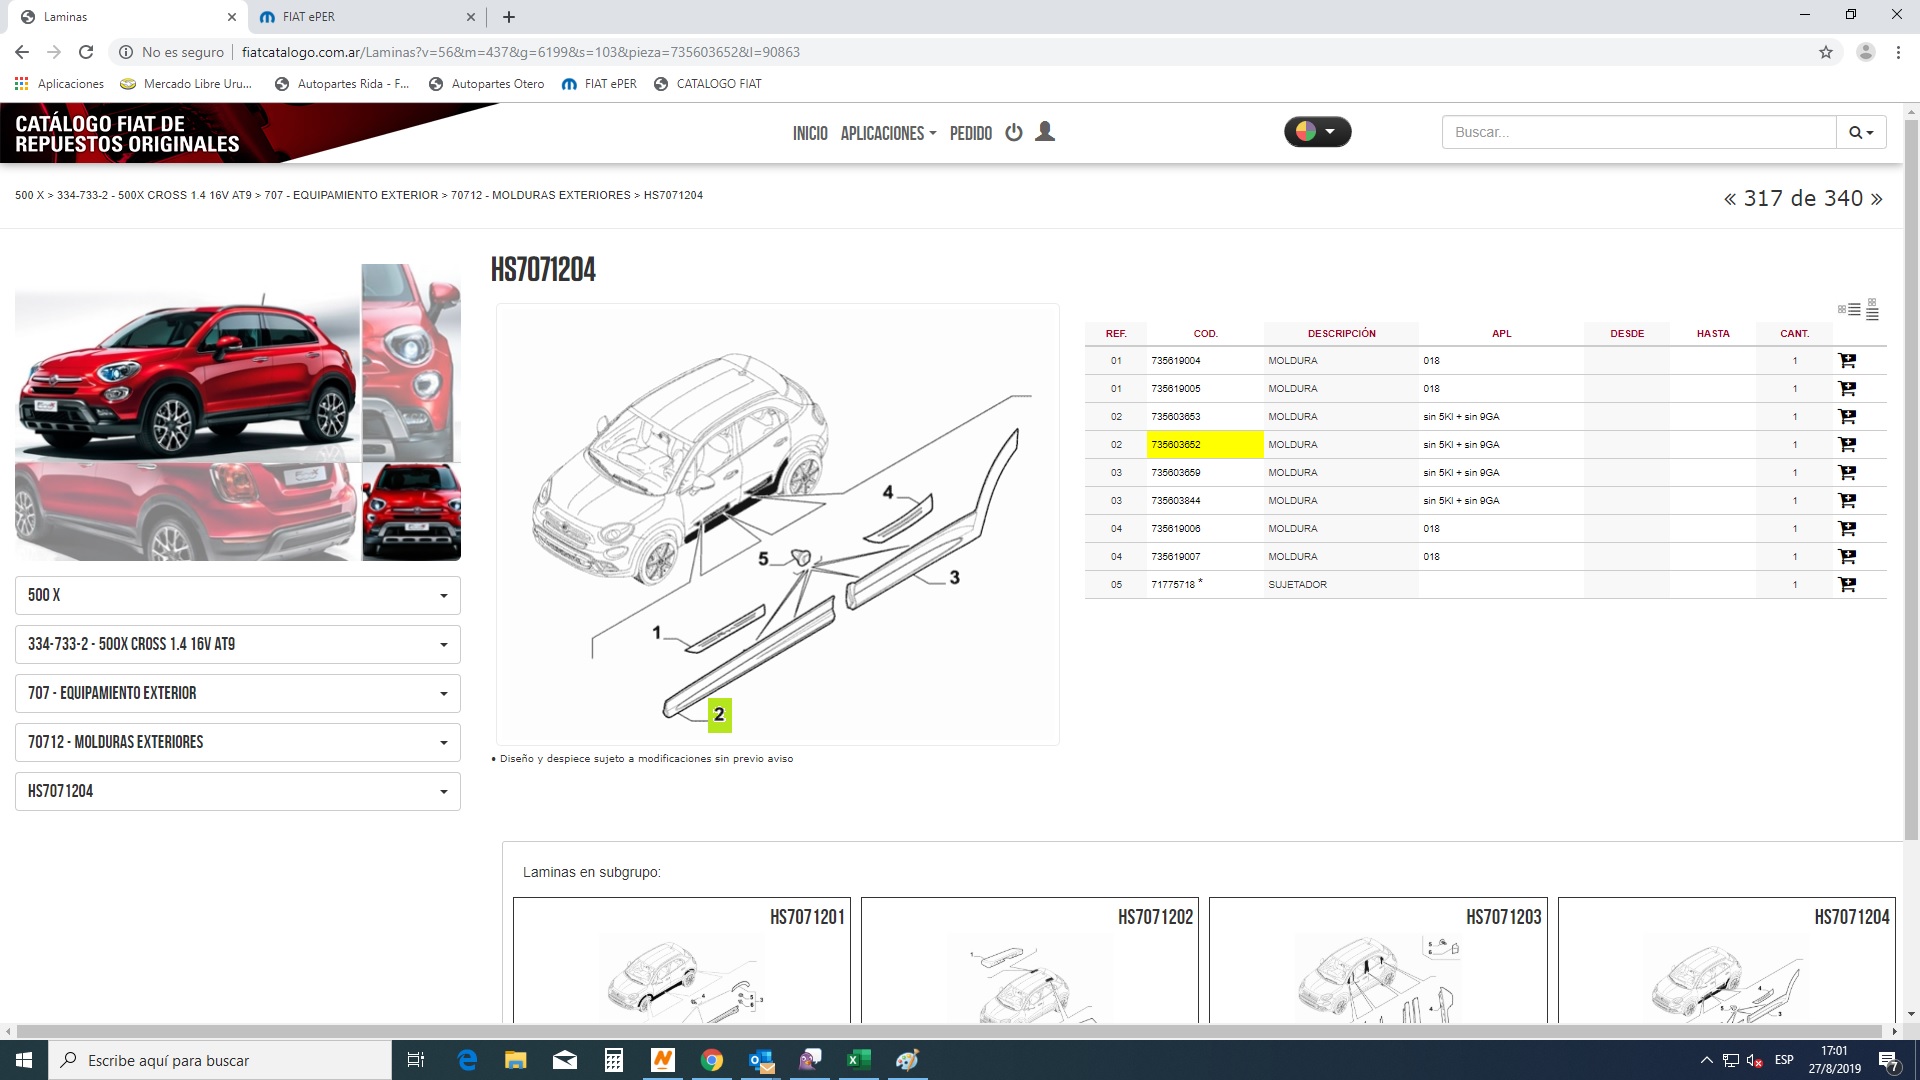The image size is (1920, 1080).
Task: Click the Windows taskbar search box
Action: coord(220,1060)
